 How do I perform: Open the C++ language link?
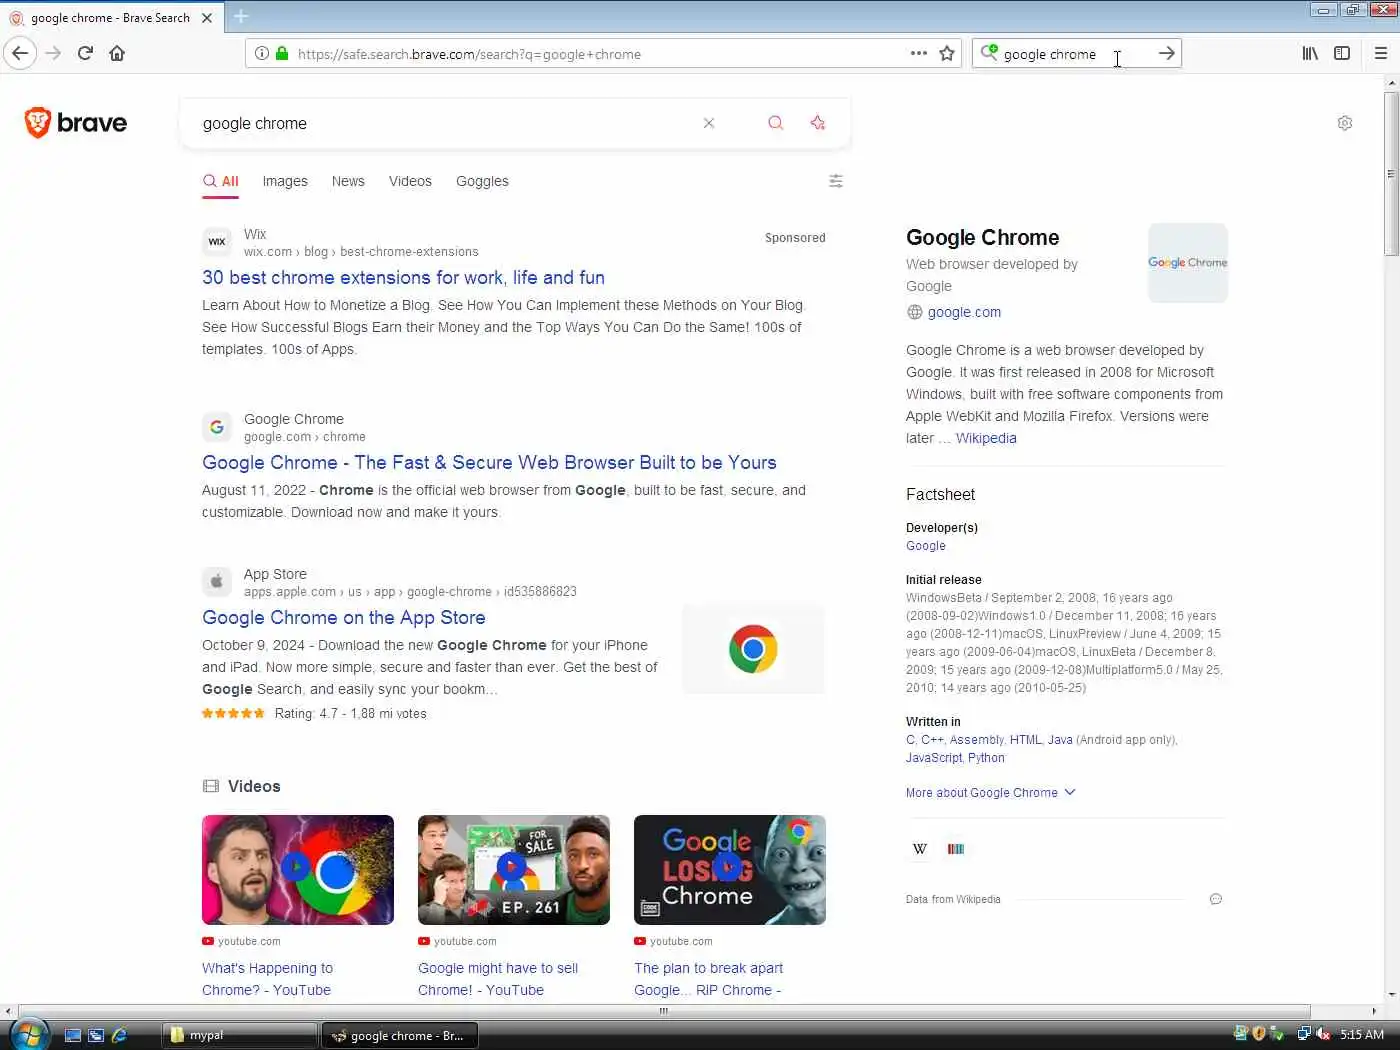[932, 740]
